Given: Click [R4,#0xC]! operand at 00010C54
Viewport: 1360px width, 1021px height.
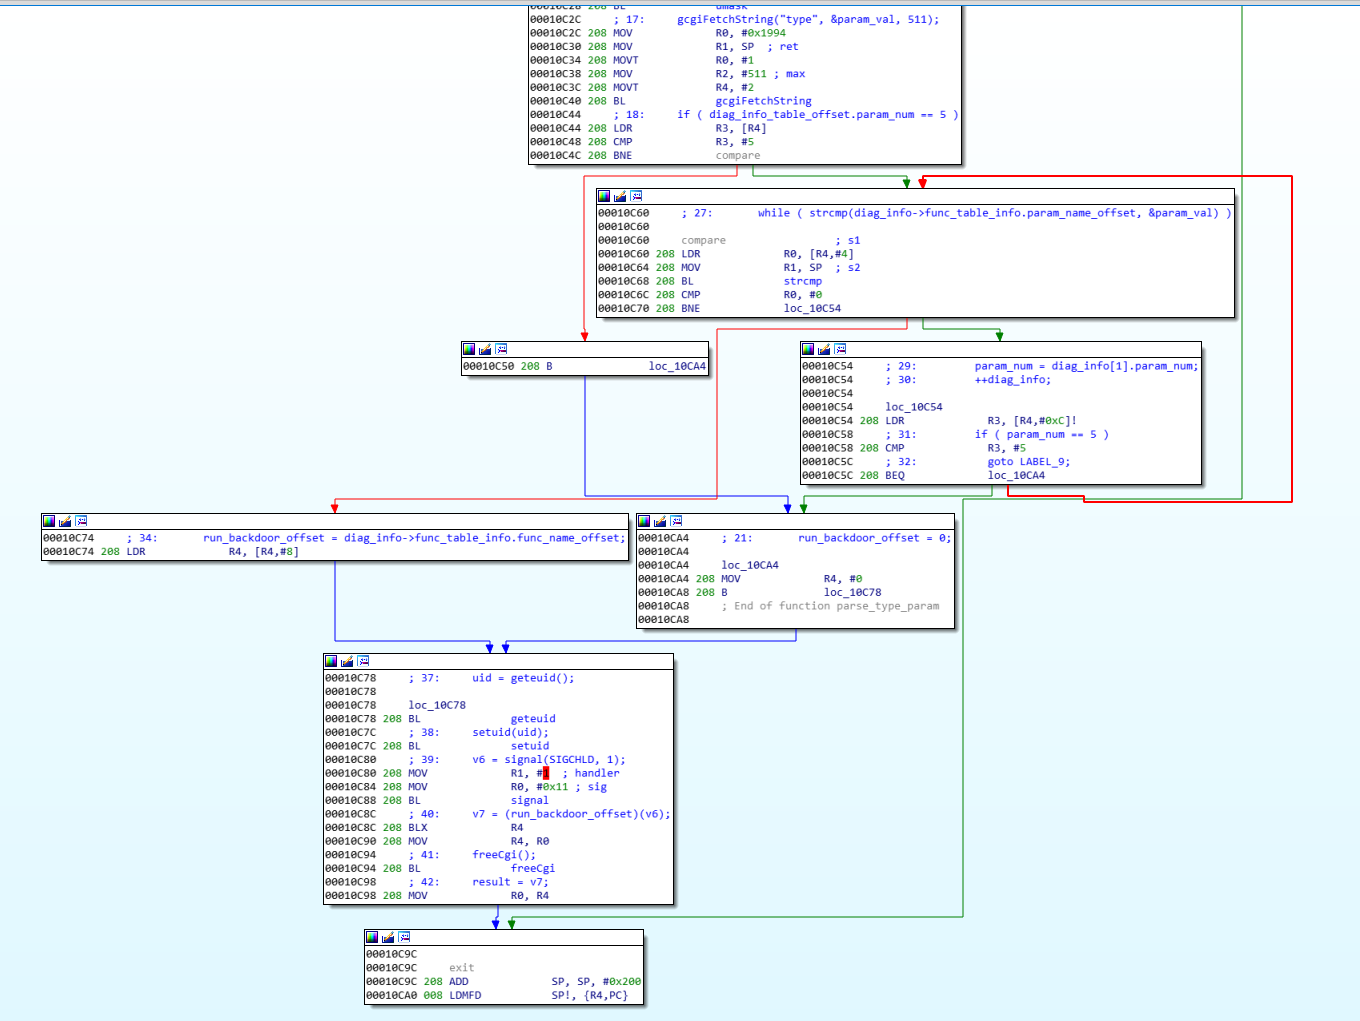Looking at the screenshot, I should [x=1045, y=421].
